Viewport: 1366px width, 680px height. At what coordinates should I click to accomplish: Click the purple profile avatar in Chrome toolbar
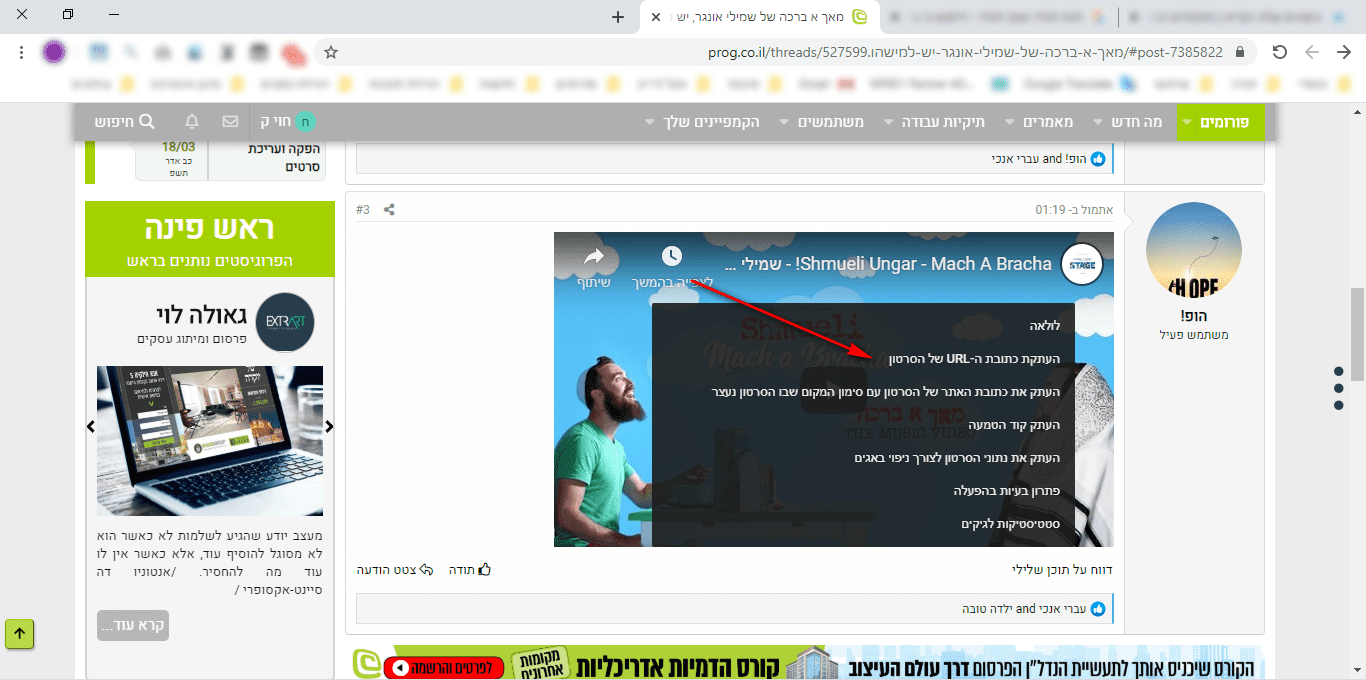[x=54, y=52]
